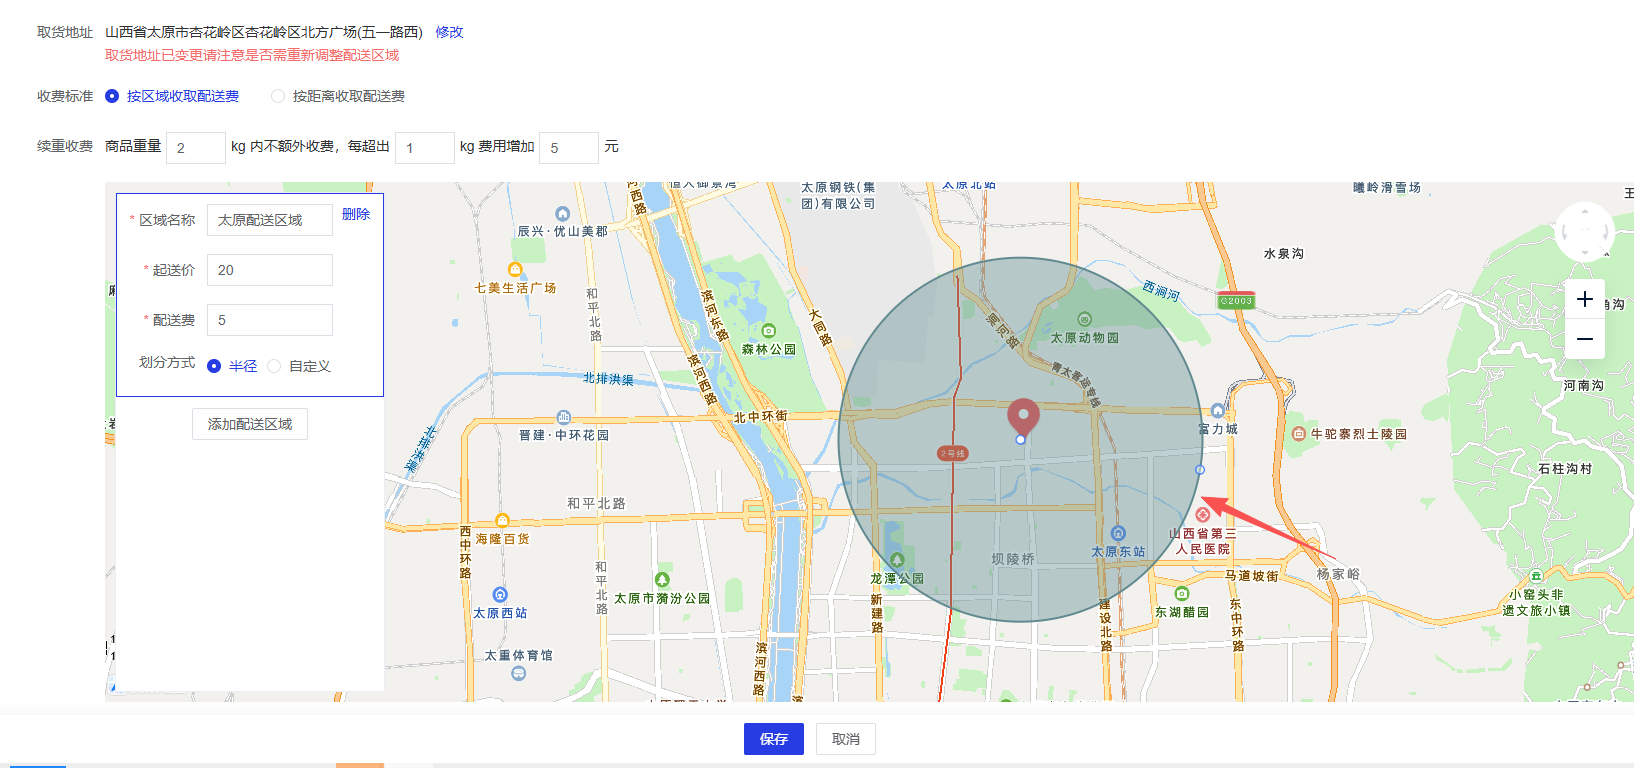The height and width of the screenshot is (768, 1634).
Task: Choose 半径 as the division method
Action: click(x=214, y=366)
